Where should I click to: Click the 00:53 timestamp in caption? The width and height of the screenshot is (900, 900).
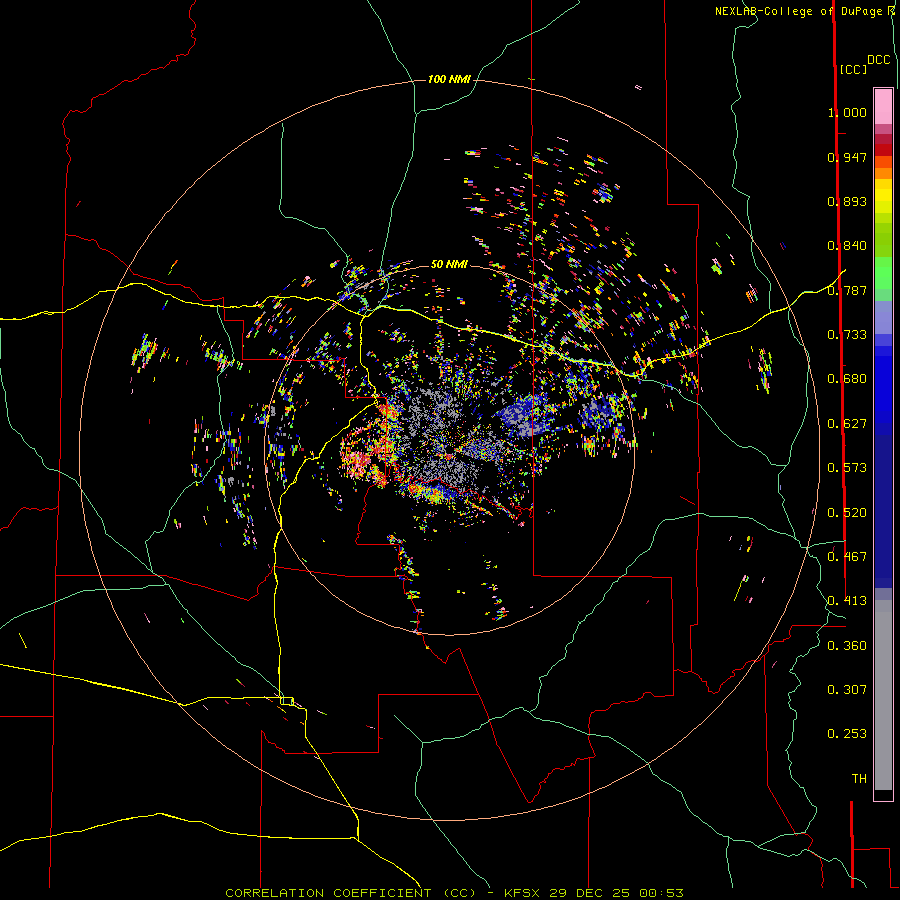[661, 893]
